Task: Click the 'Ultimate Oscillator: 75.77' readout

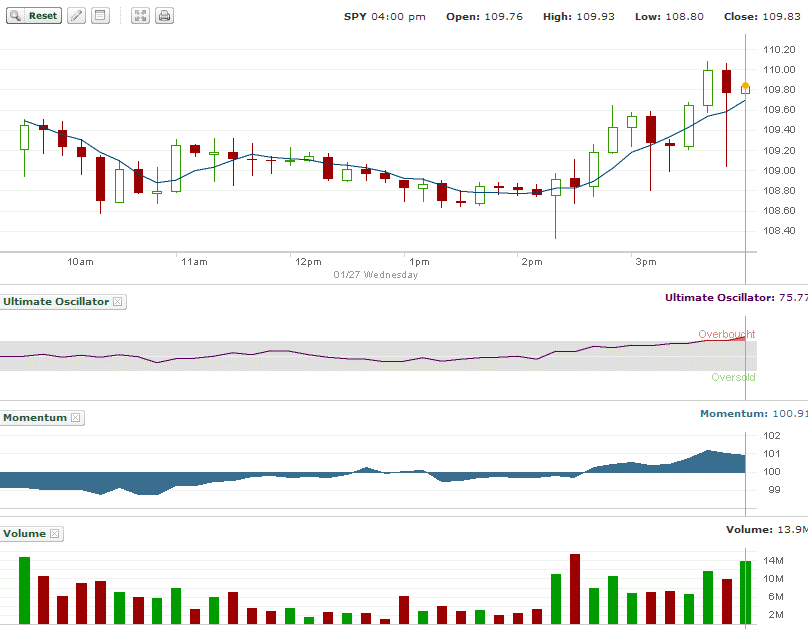Action: [x=736, y=298]
